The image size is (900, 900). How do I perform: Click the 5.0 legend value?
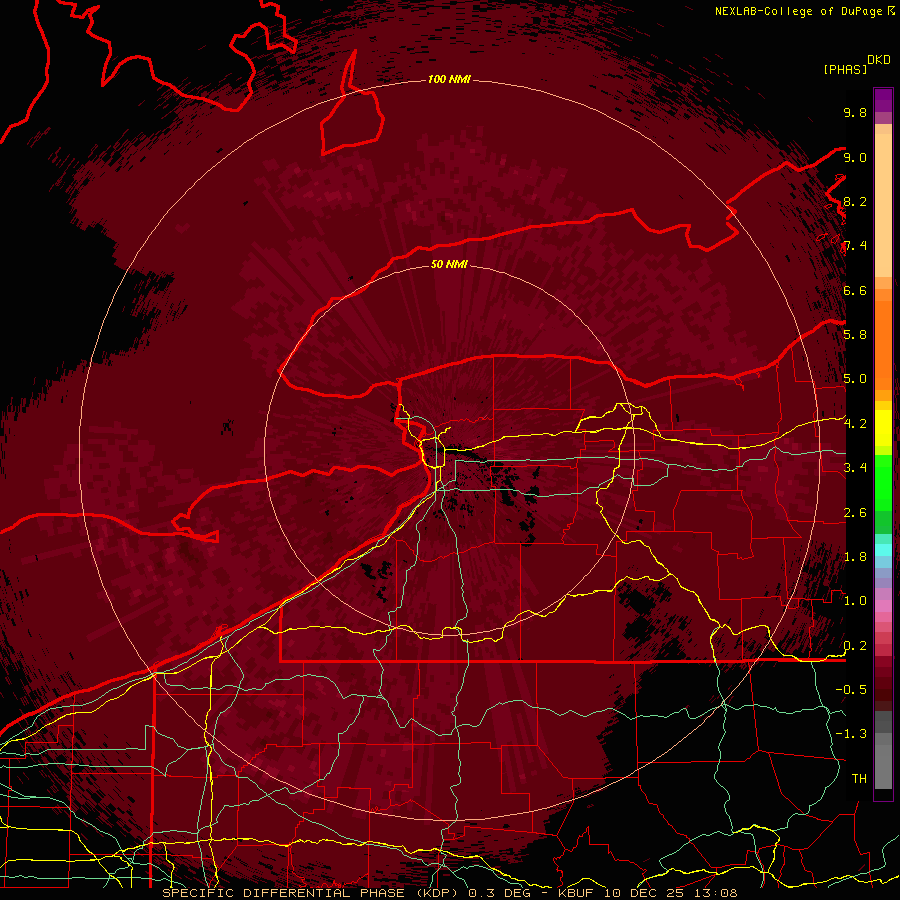[x=855, y=379]
